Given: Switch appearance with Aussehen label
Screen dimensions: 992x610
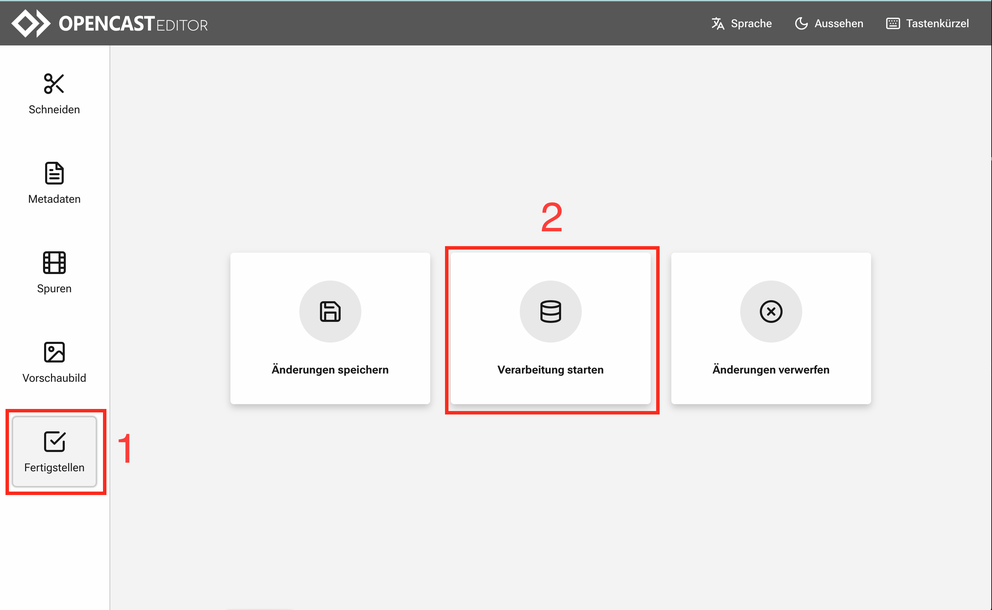Looking at the screenshot, I should (x=839, y=23).
